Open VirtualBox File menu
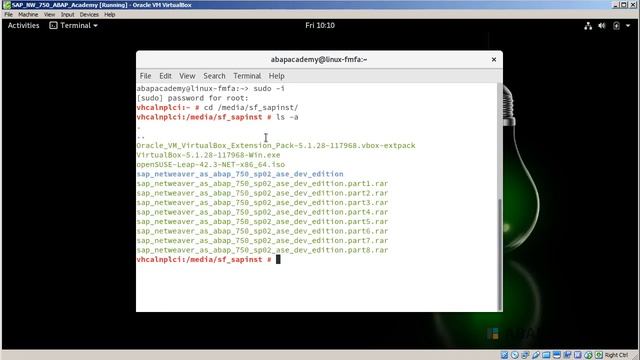The height and width of the screenshot is (360, 640). coord(9,15)
